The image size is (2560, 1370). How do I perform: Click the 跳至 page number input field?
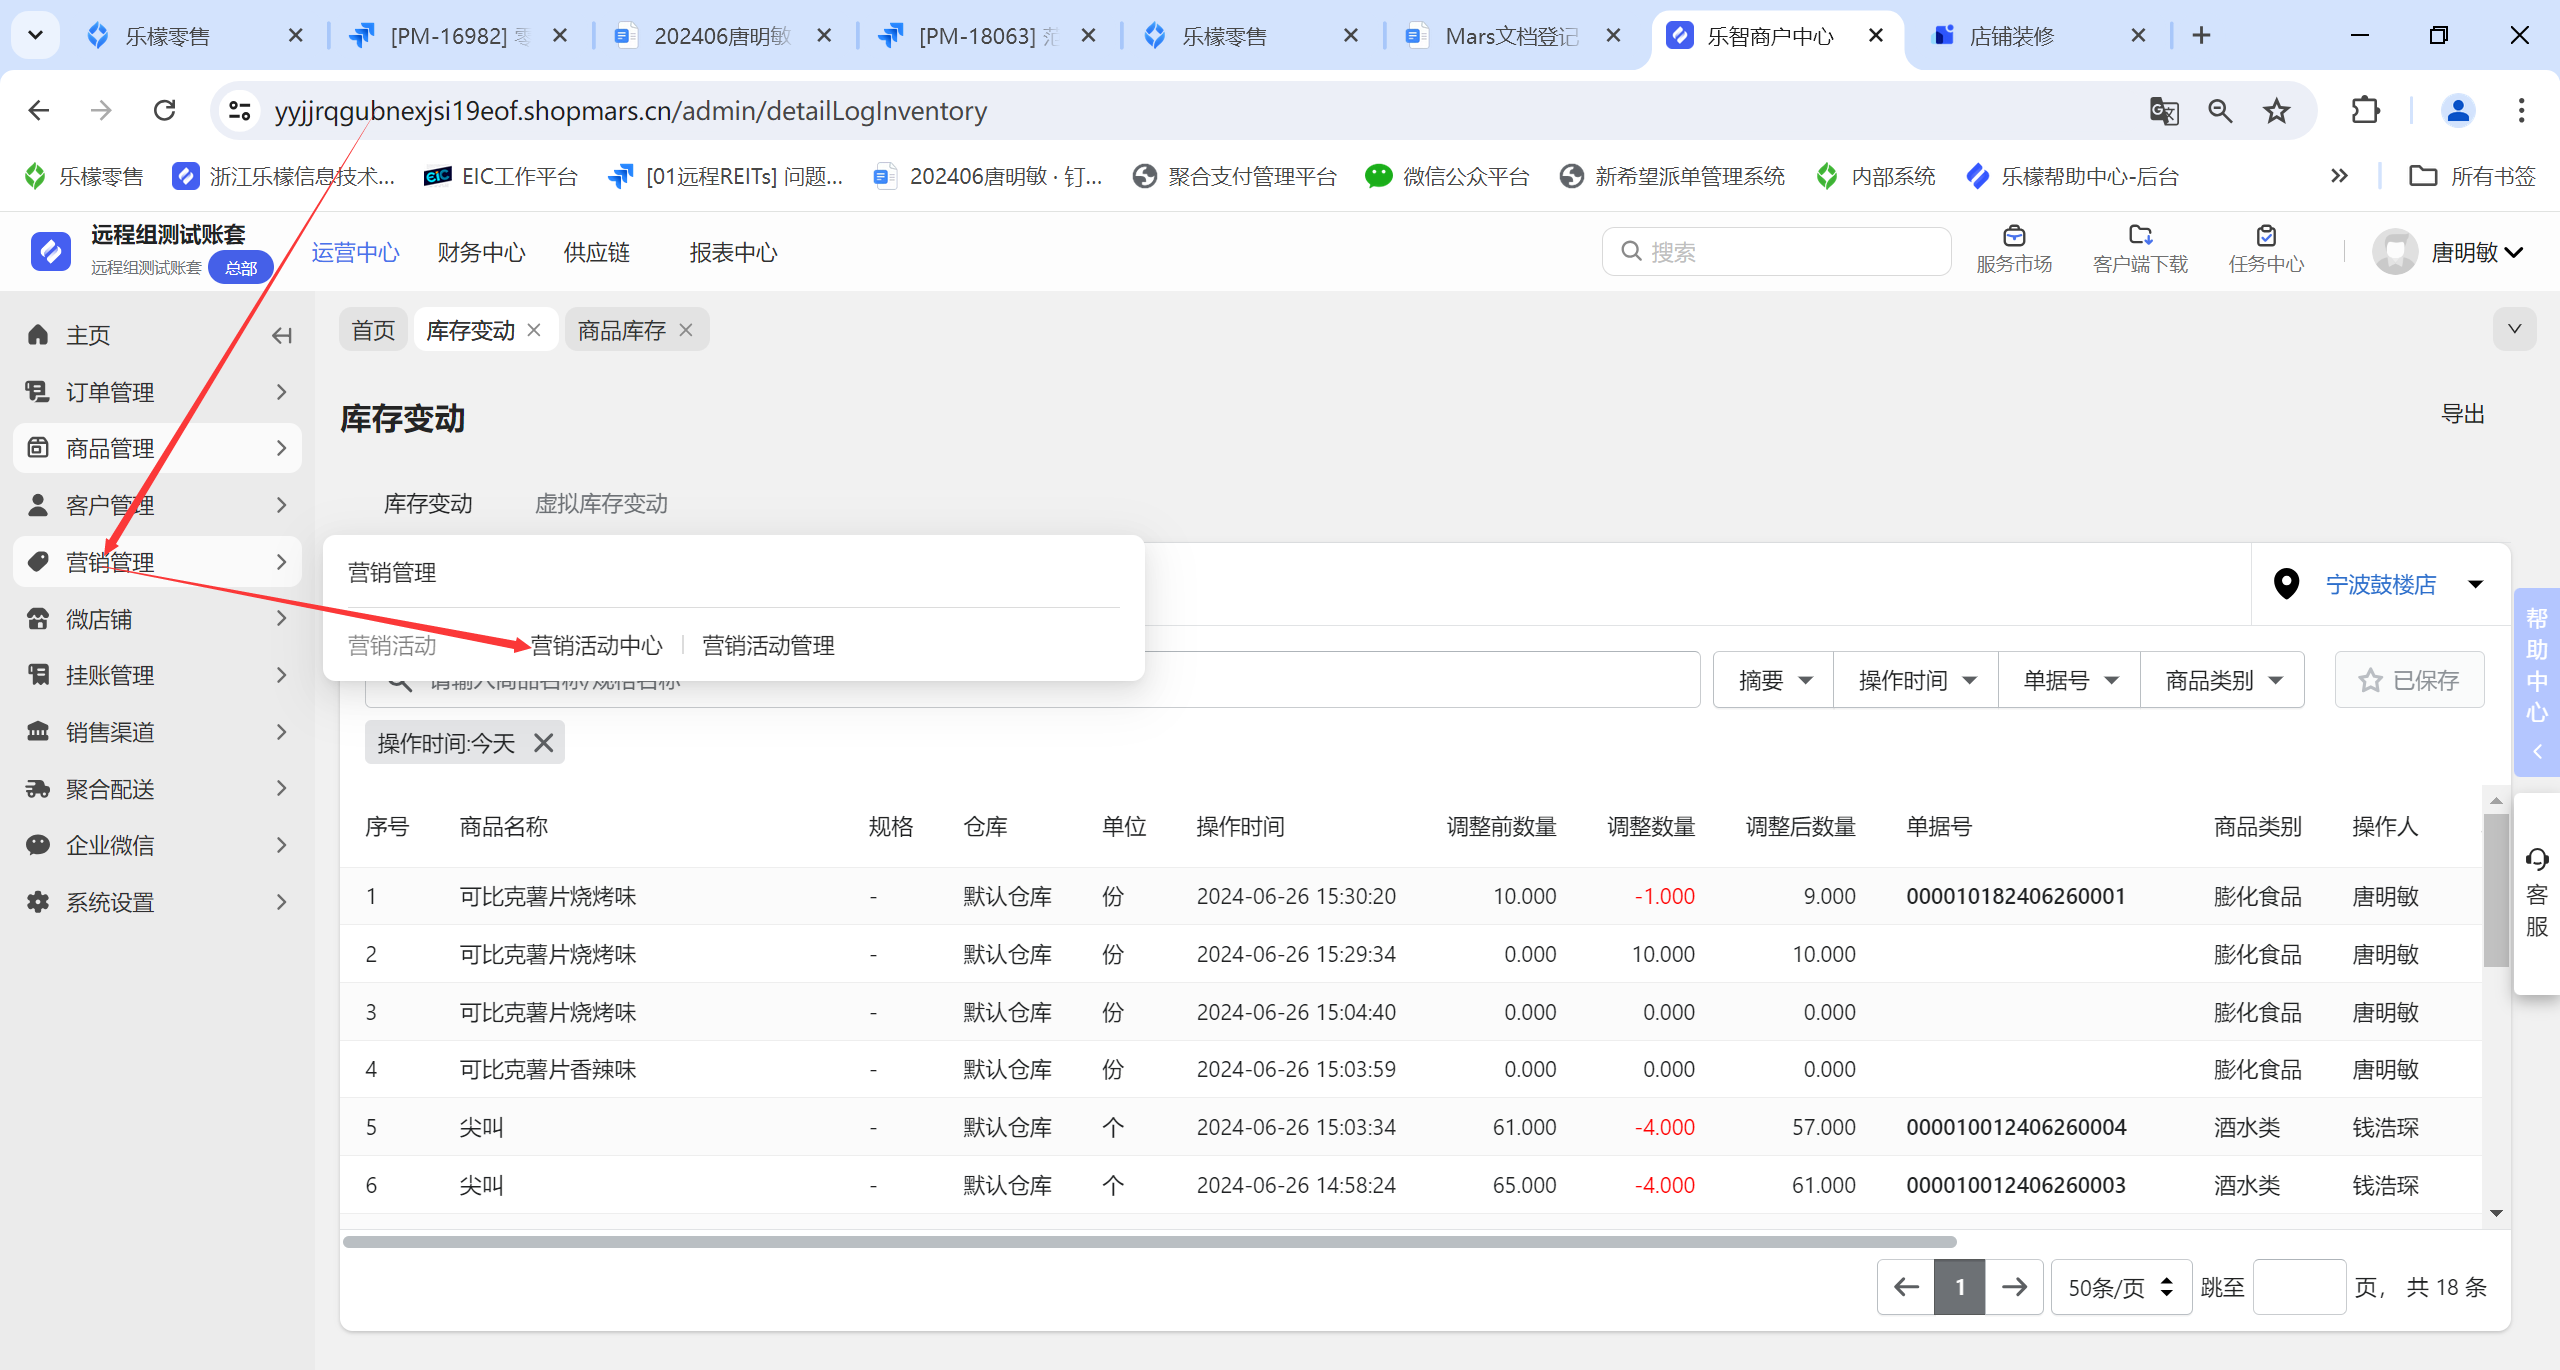pos(2298,1287)
